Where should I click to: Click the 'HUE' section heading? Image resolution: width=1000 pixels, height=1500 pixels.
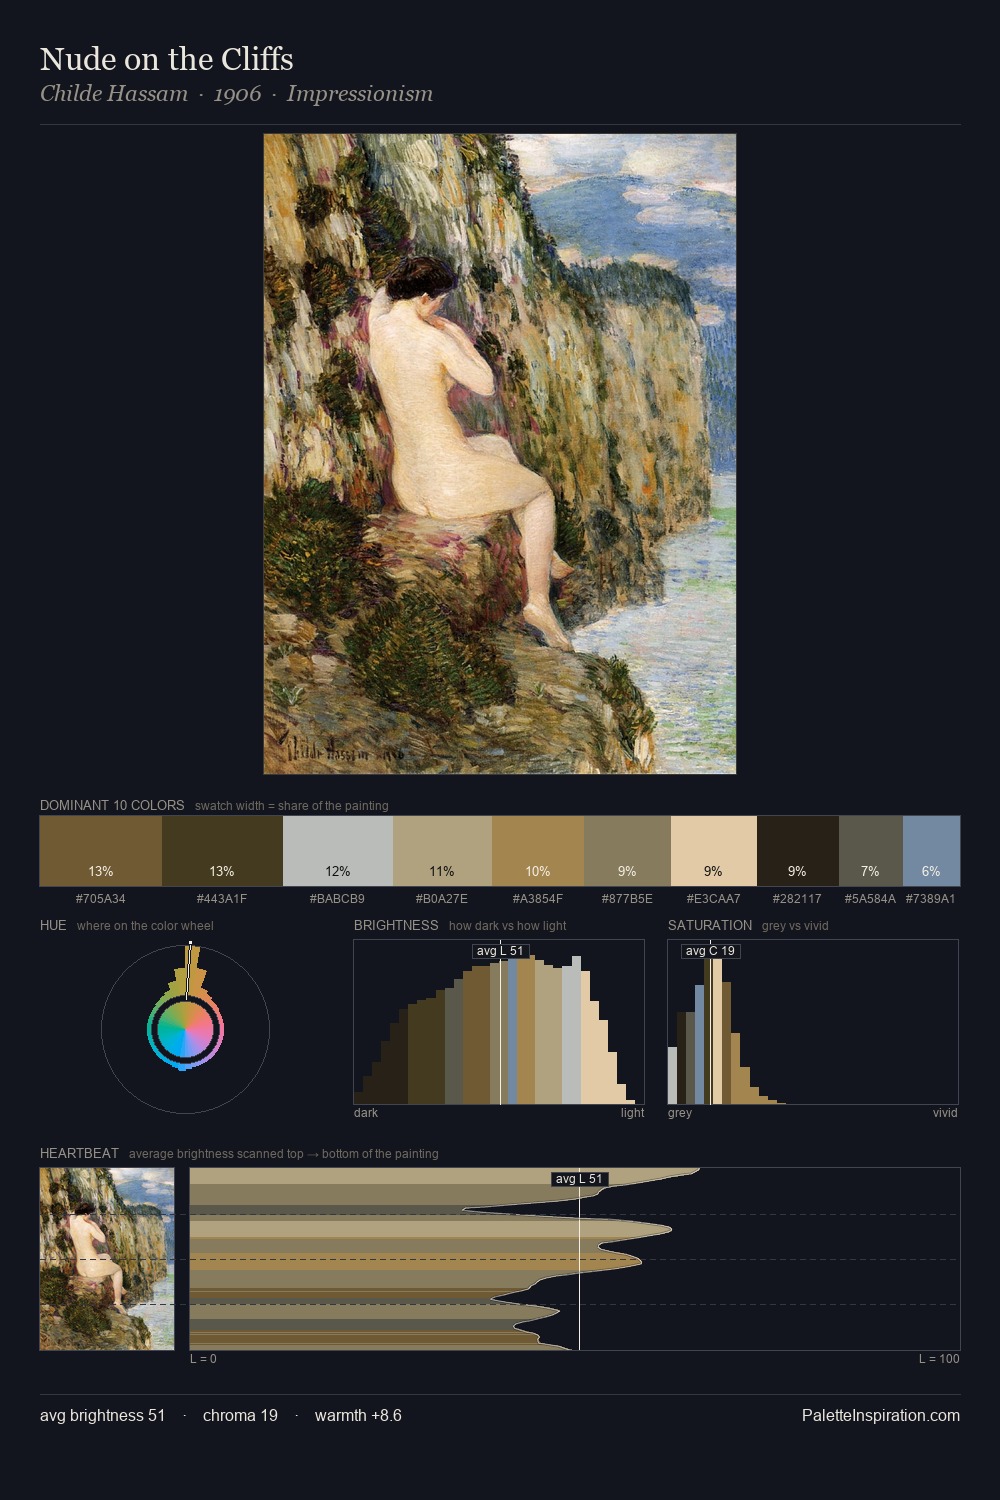point(53,925)
